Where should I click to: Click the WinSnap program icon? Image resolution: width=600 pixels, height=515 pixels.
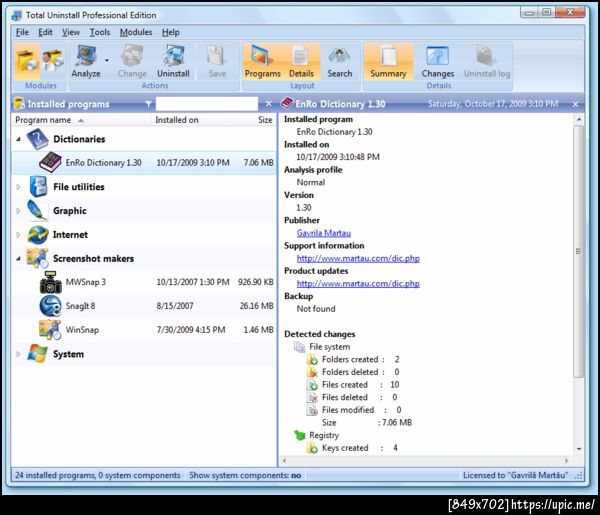click(x=50, y=329)
